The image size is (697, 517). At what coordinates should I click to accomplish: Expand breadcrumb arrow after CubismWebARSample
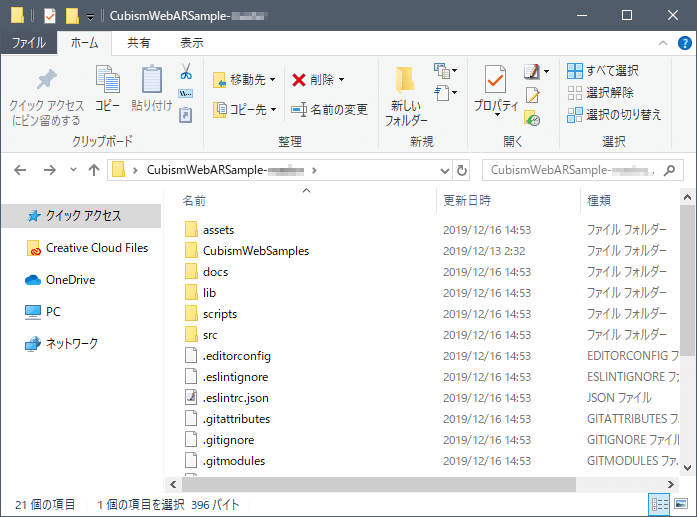314,170
